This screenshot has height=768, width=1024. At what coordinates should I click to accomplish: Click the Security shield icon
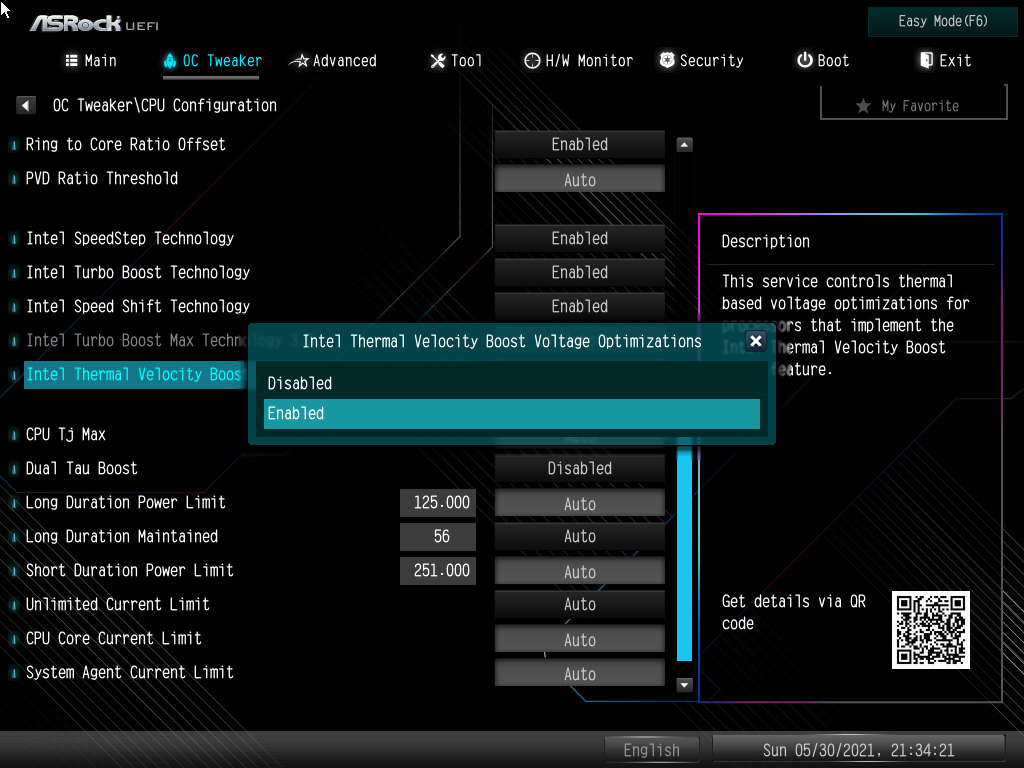click(667, 61)
